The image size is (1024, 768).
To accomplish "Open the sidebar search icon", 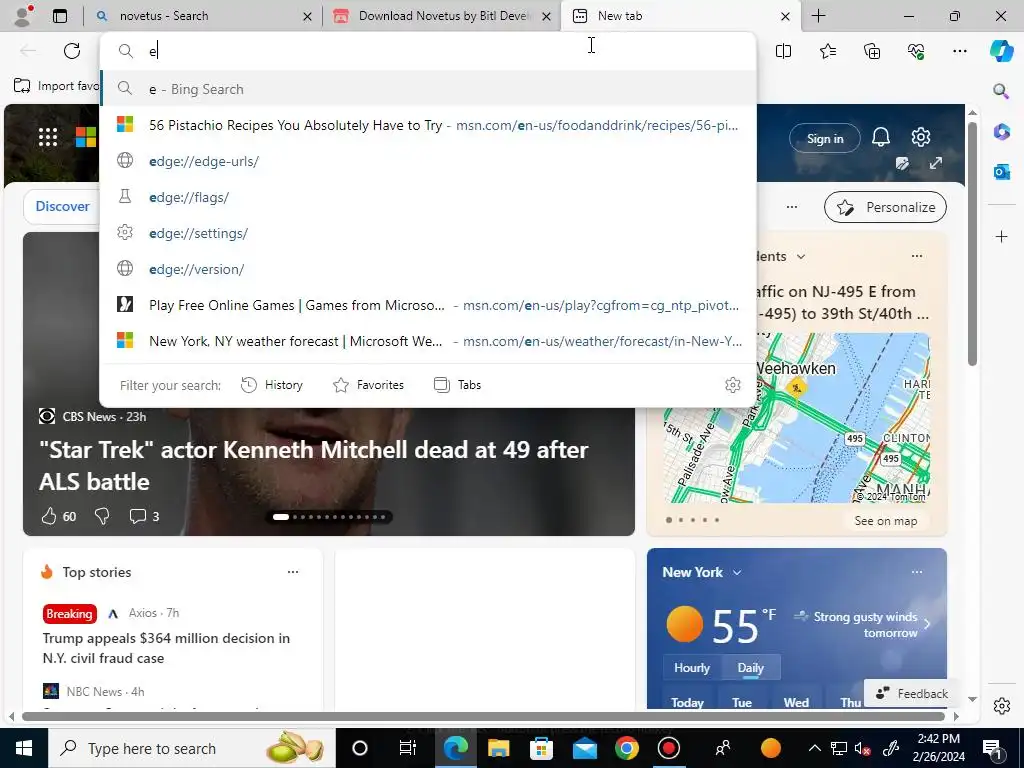I will 1001,91.
